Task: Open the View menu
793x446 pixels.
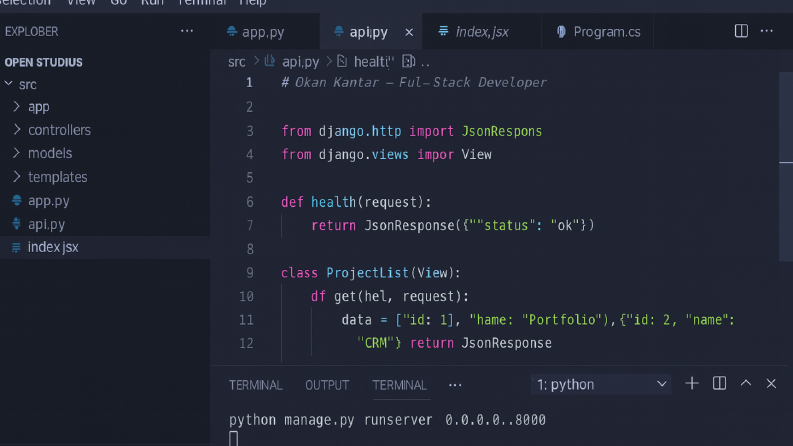Action: click(x=81, y=3)
